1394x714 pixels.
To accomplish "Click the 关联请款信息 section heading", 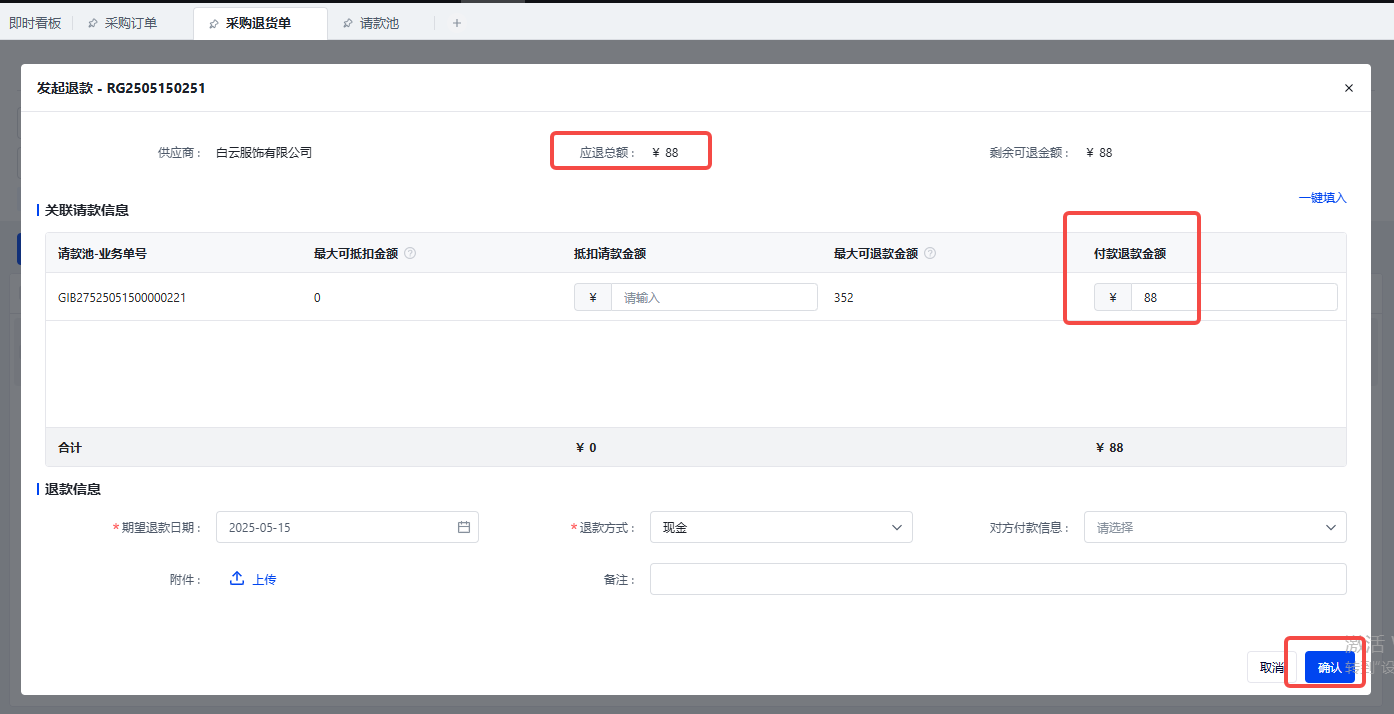I will pos(87,210).
